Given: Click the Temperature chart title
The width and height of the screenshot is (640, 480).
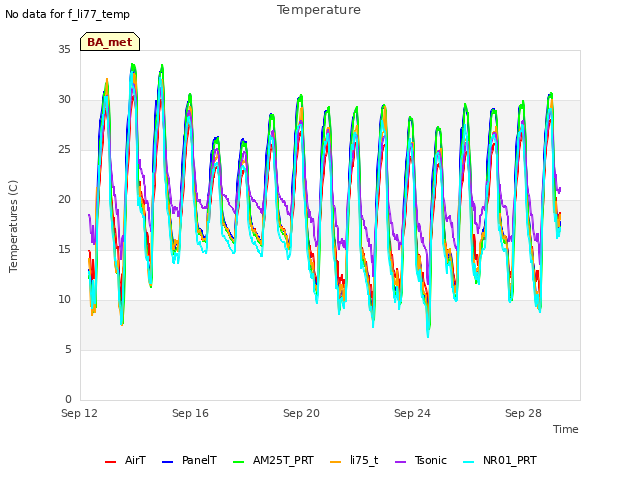Looking at the screenshot, I should click(x=319, y=10).
